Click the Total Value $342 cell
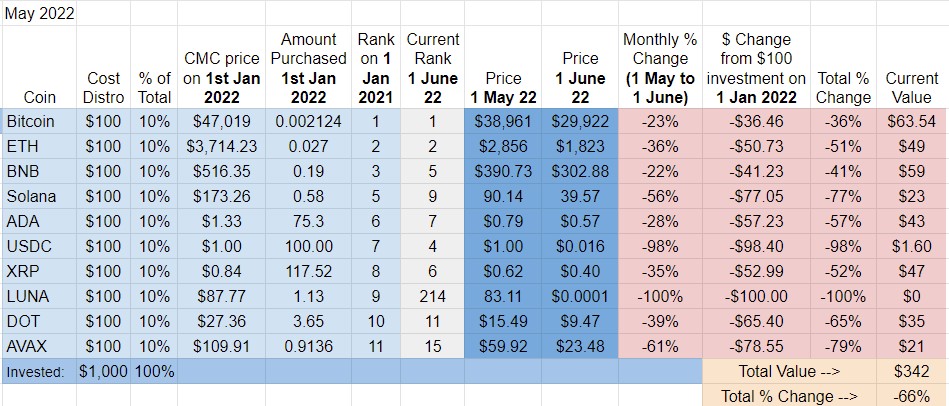 click(x=912, y=371)
